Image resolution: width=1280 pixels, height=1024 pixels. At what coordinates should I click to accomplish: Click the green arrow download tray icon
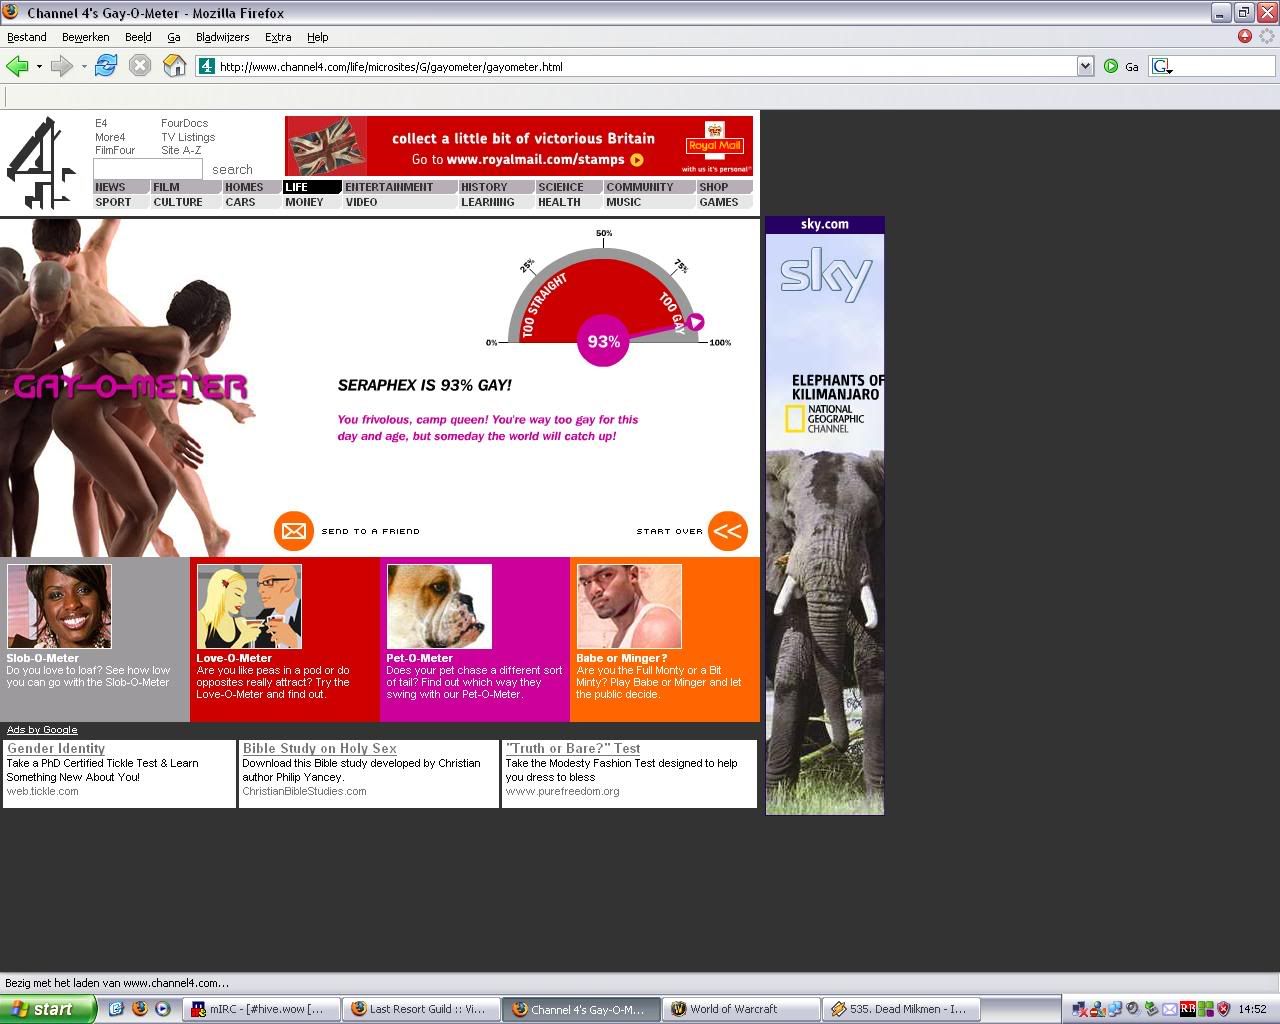point(1151,1009)
